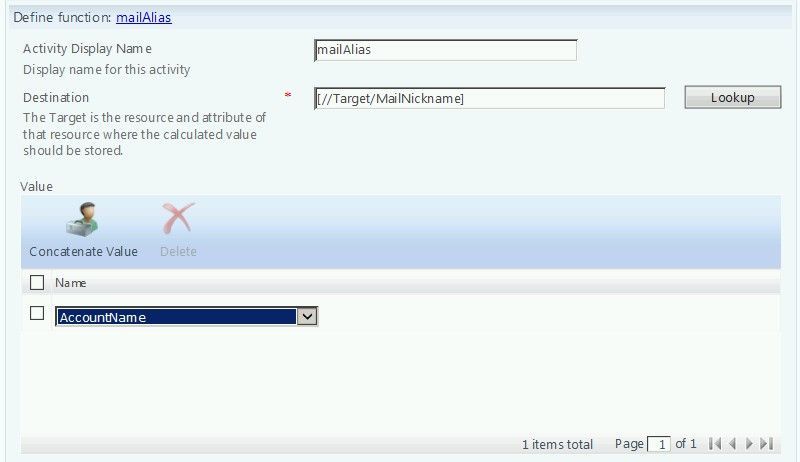Viewport: 800px width, 462px height.
Task: Check the box next to AccountName row
Action: pyautogui.click(x=37, y=313)
